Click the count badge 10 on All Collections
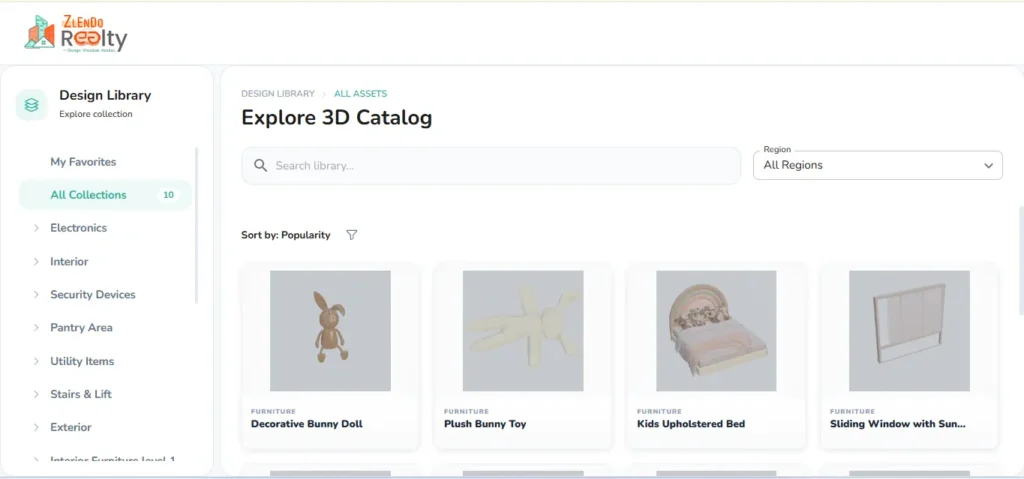The height and width of the screenshot is (479, 1024). tap(168, 195)
